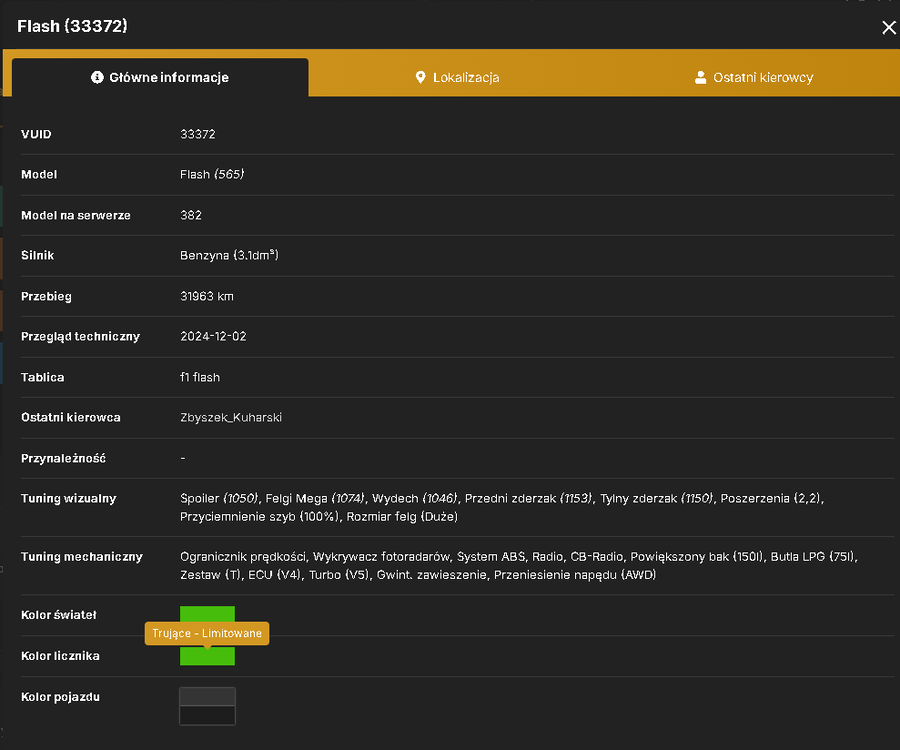Click the Felgi Mega (1074) tuning entry
Viewport: 900px width, 750px height.
pyautogui.click(x=315, y=499)
